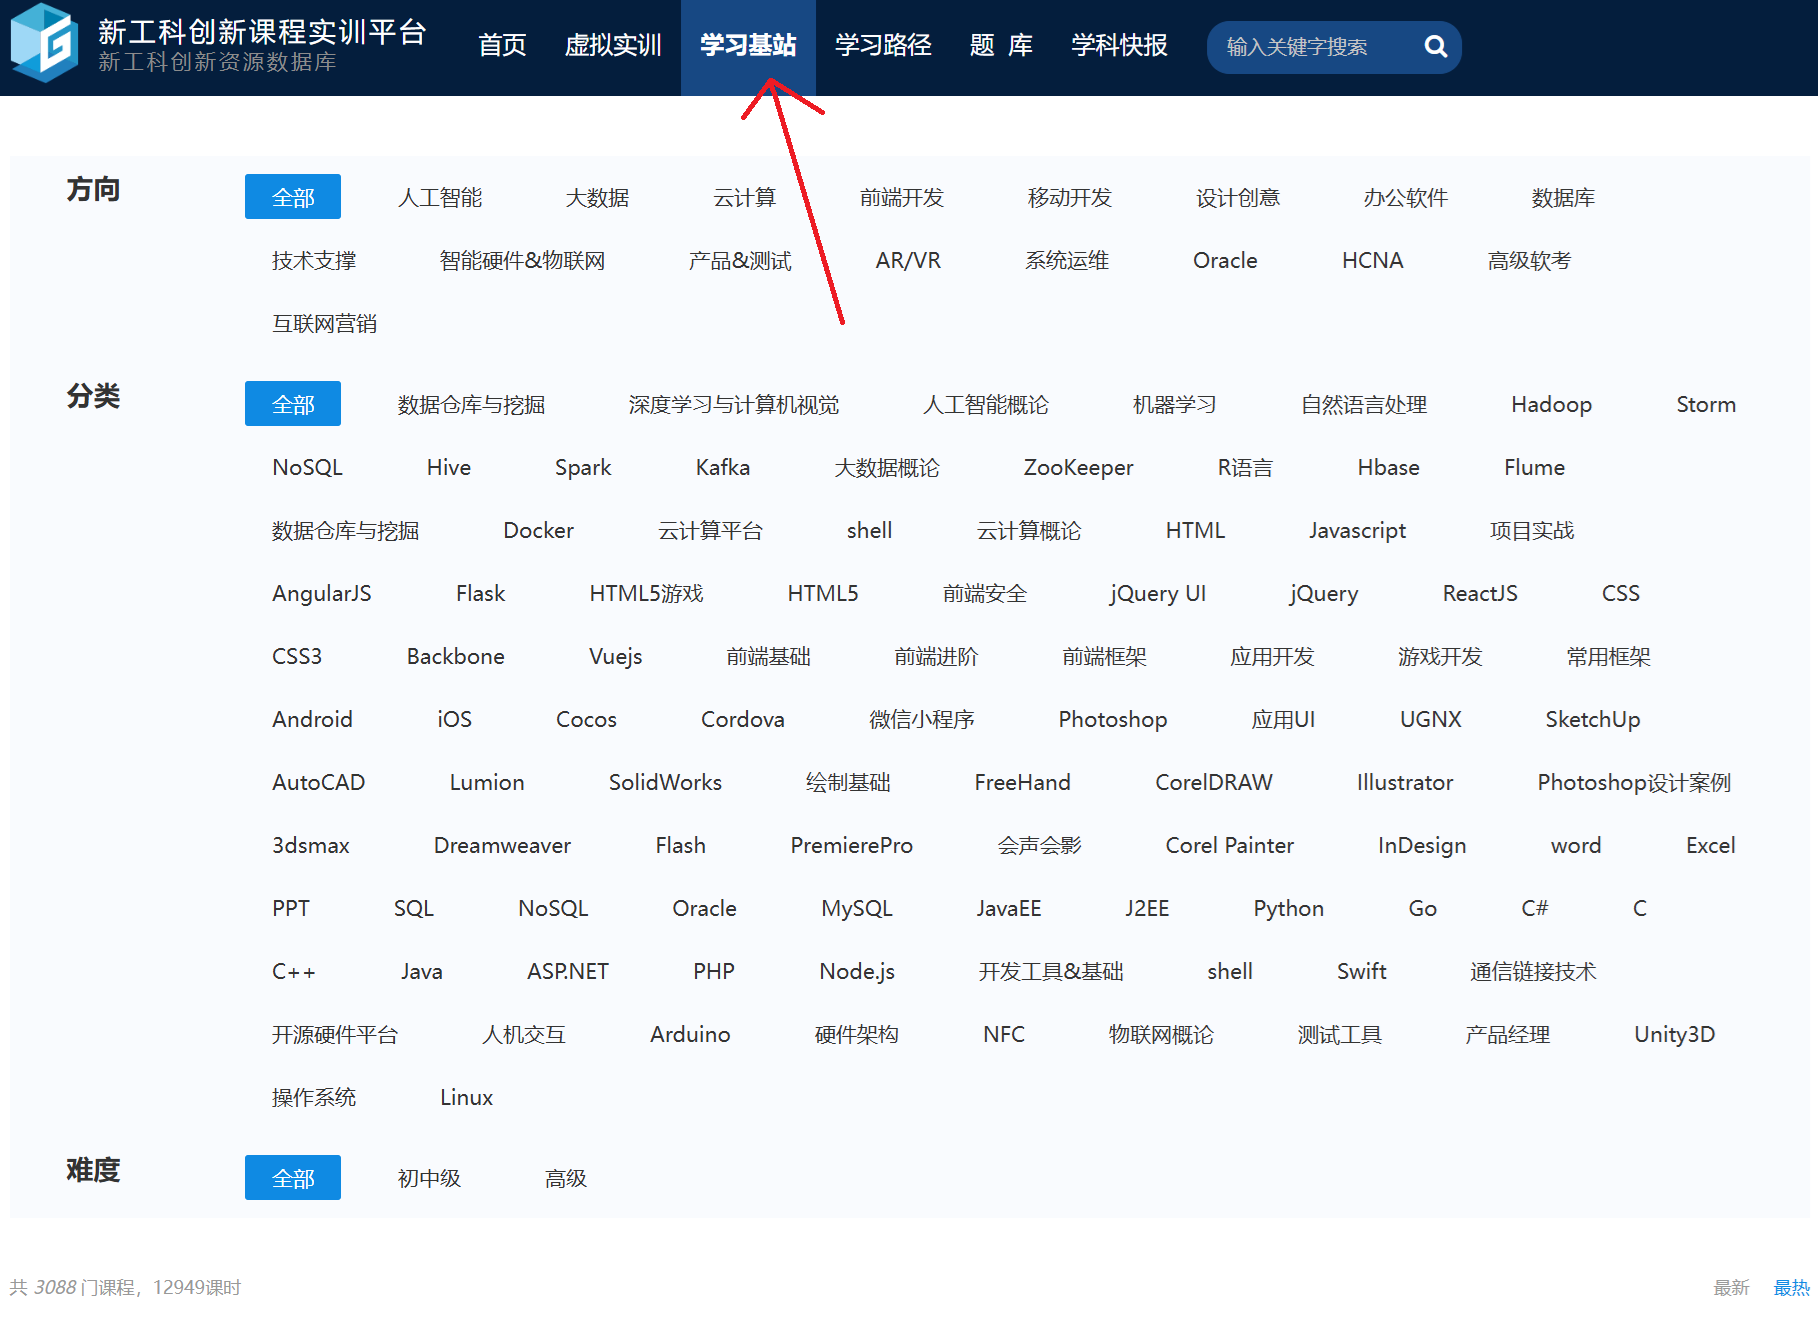Filter direction by 系统运维

click(1067, 260)
